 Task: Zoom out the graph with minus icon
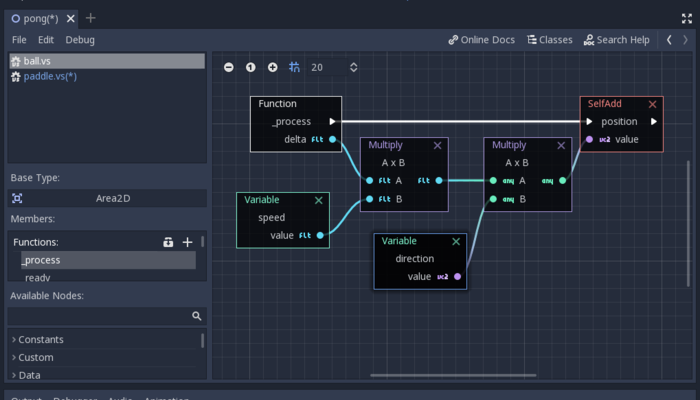pos(229,67)
